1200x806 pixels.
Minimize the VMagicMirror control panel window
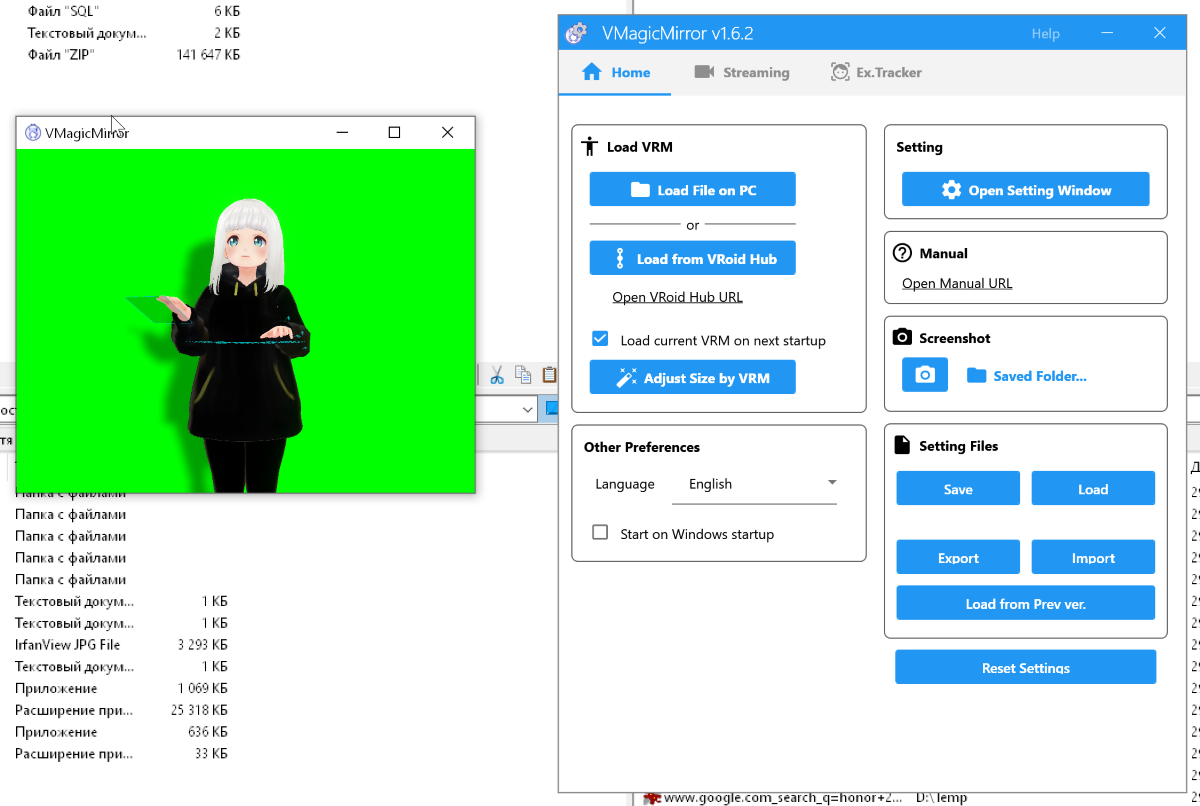1109,33
